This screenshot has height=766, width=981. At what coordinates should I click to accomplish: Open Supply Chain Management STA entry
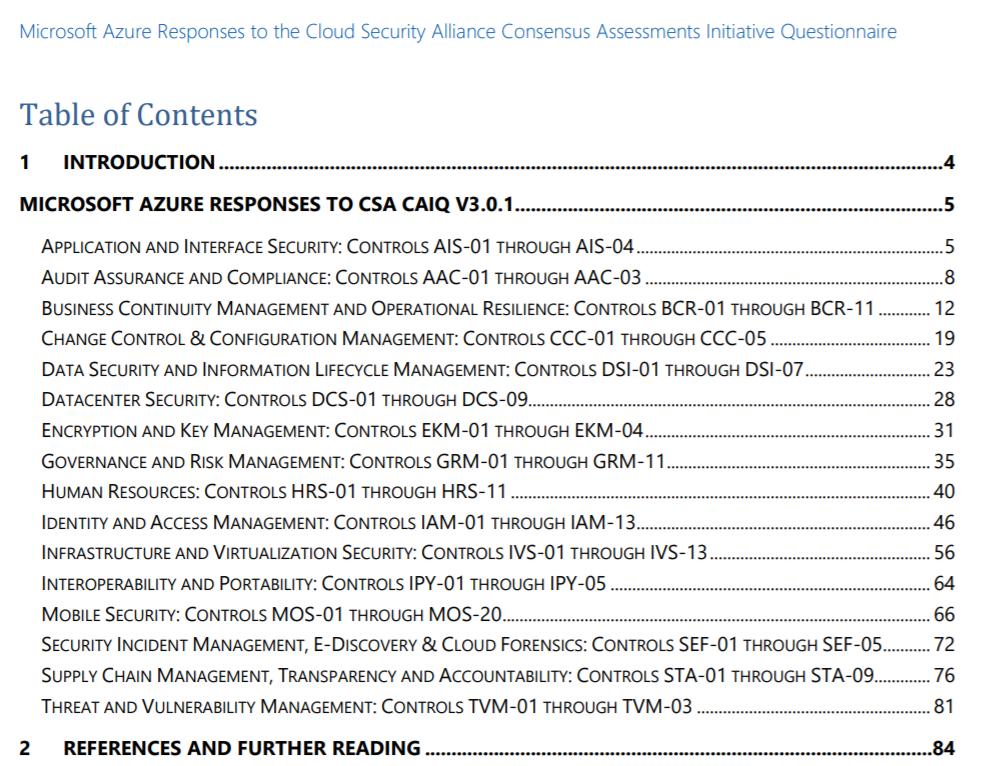[x=498, y=675]
